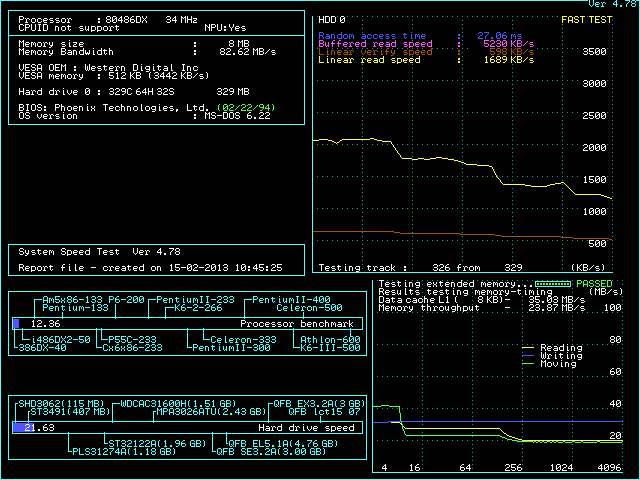Click the 'Ver 4.78' label in corner
Image resolution: width=640 pixels, height=480 pixels.
[612, 4]
